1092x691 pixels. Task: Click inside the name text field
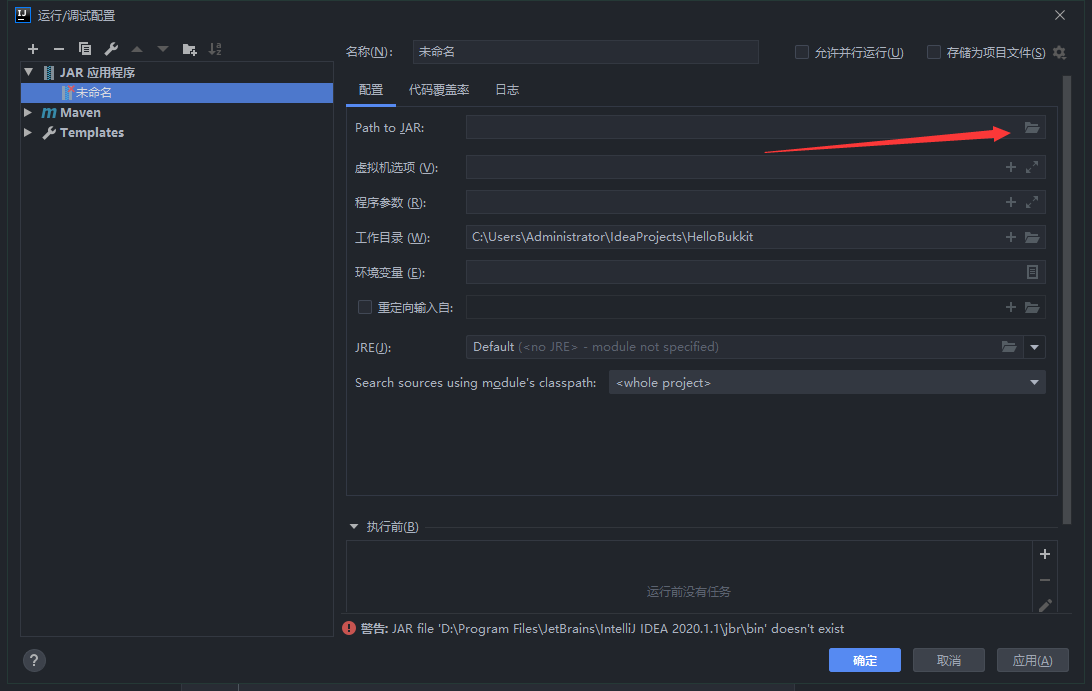tap(585, 52)
